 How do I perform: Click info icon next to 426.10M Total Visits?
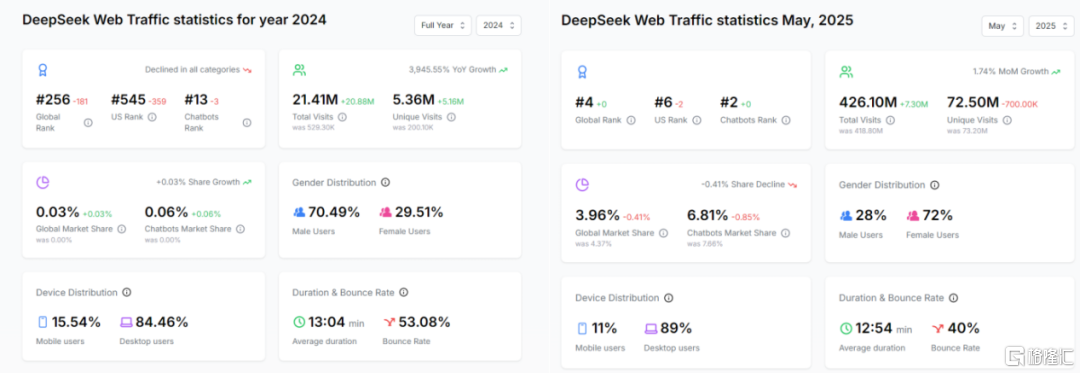coord(890,120)
